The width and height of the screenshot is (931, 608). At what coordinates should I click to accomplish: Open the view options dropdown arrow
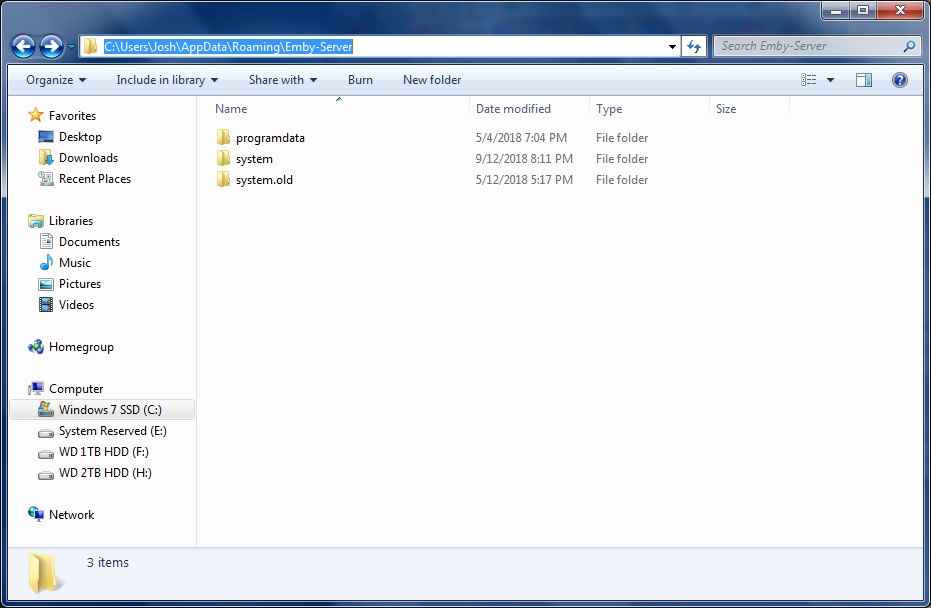pyautogui.click(x=831, y=80)
